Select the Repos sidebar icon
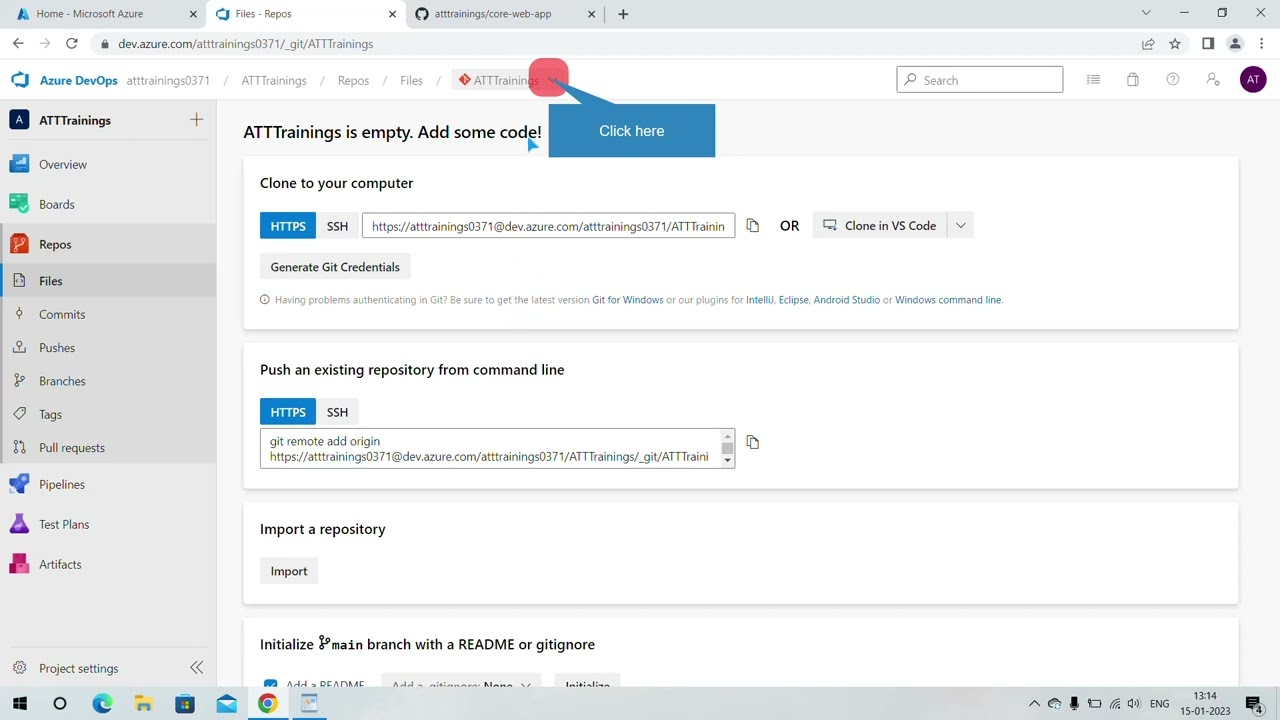 19,244
